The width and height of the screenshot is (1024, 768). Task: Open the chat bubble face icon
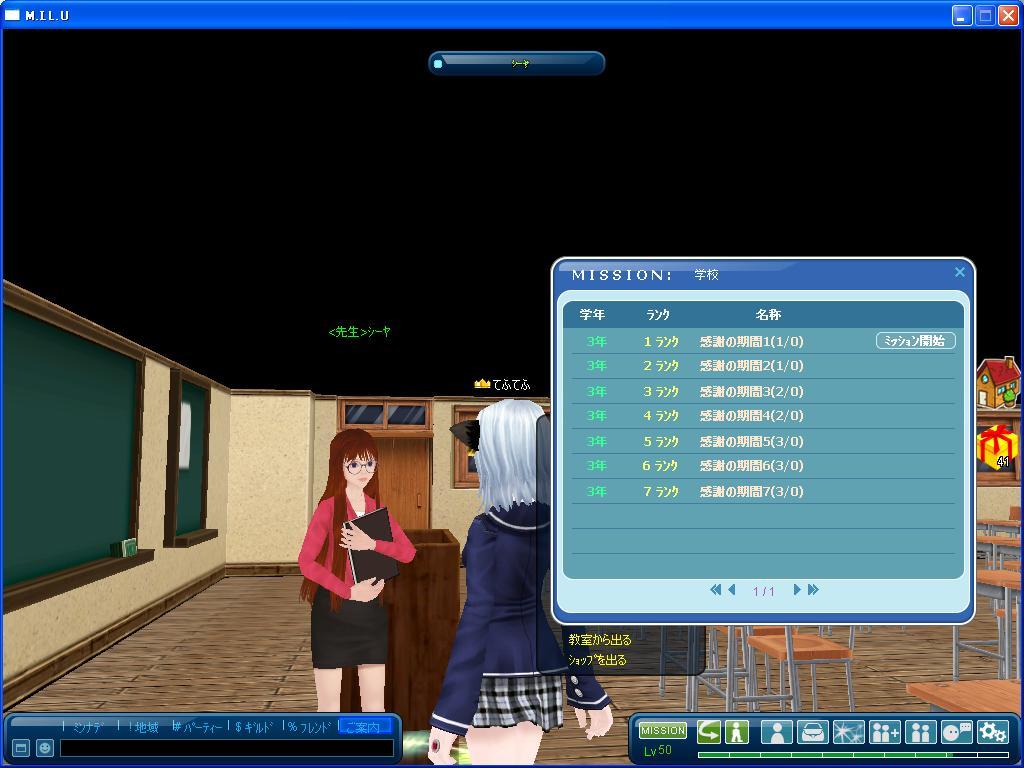click(x=956, y=731)
